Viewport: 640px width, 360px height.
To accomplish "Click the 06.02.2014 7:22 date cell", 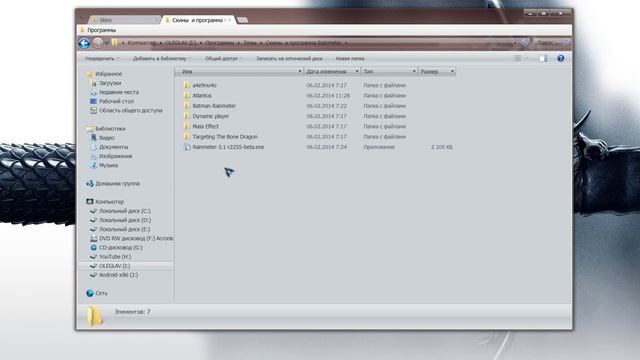I will 327,106.
